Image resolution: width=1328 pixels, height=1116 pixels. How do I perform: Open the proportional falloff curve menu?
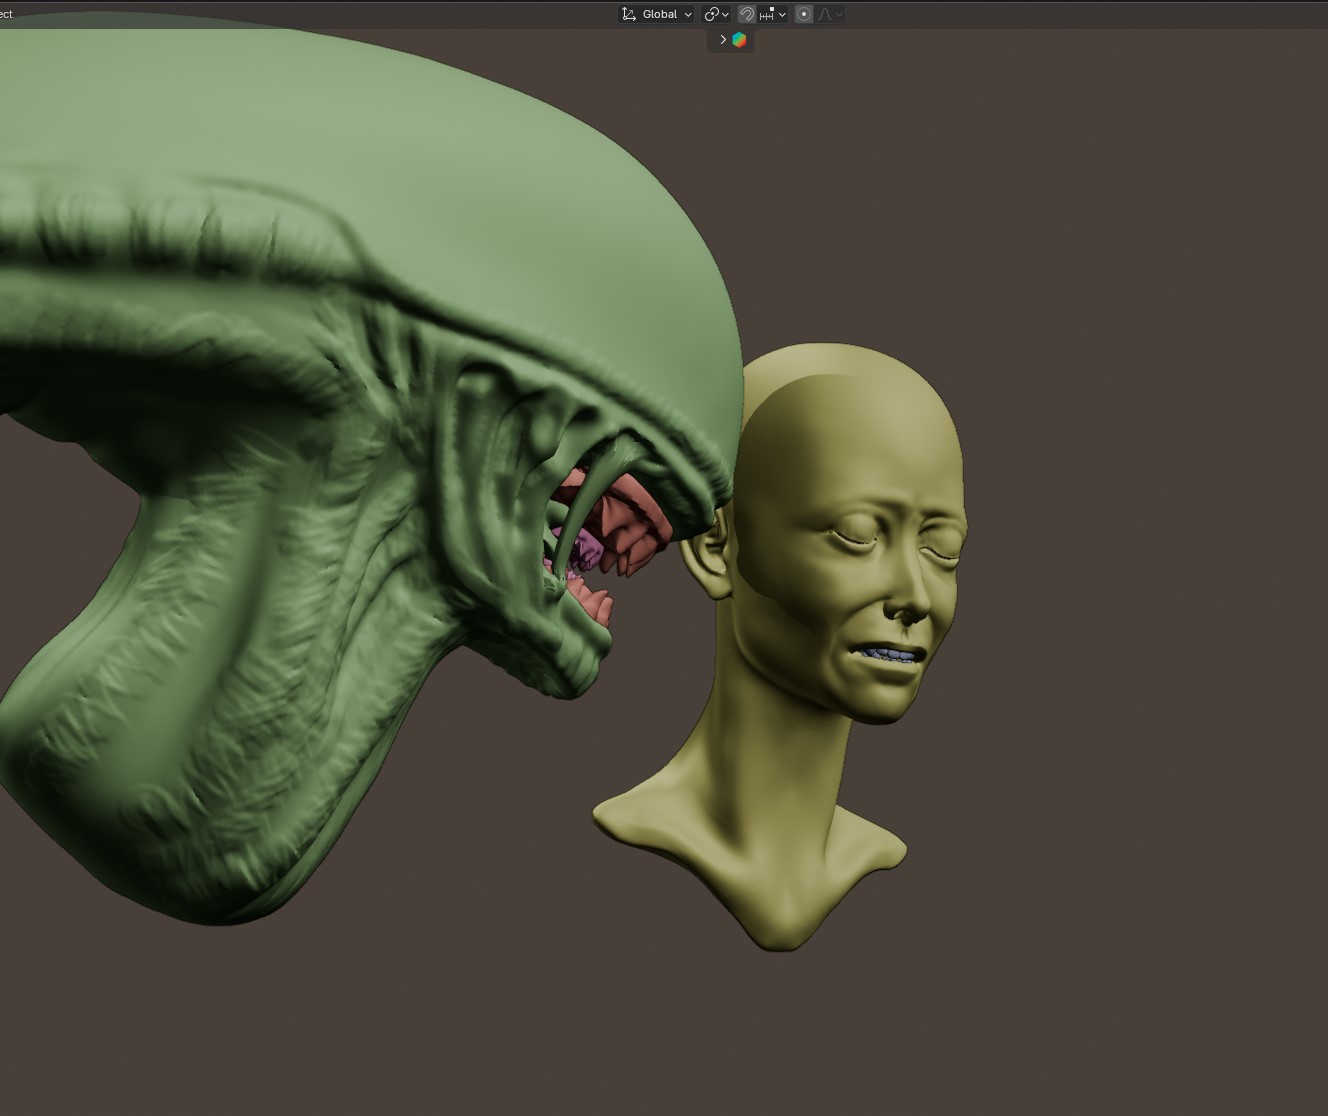pos(830,14)
